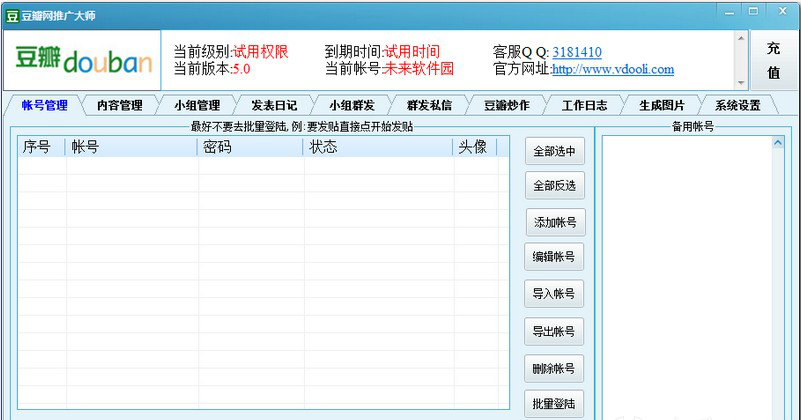Click the 添加帐号 button
The image size is (801, 420).
coord(555,222)
